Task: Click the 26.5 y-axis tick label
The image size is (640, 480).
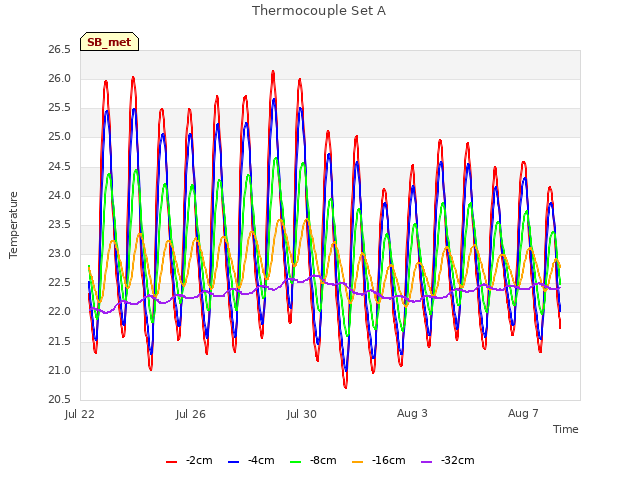Action: point(60,49)
